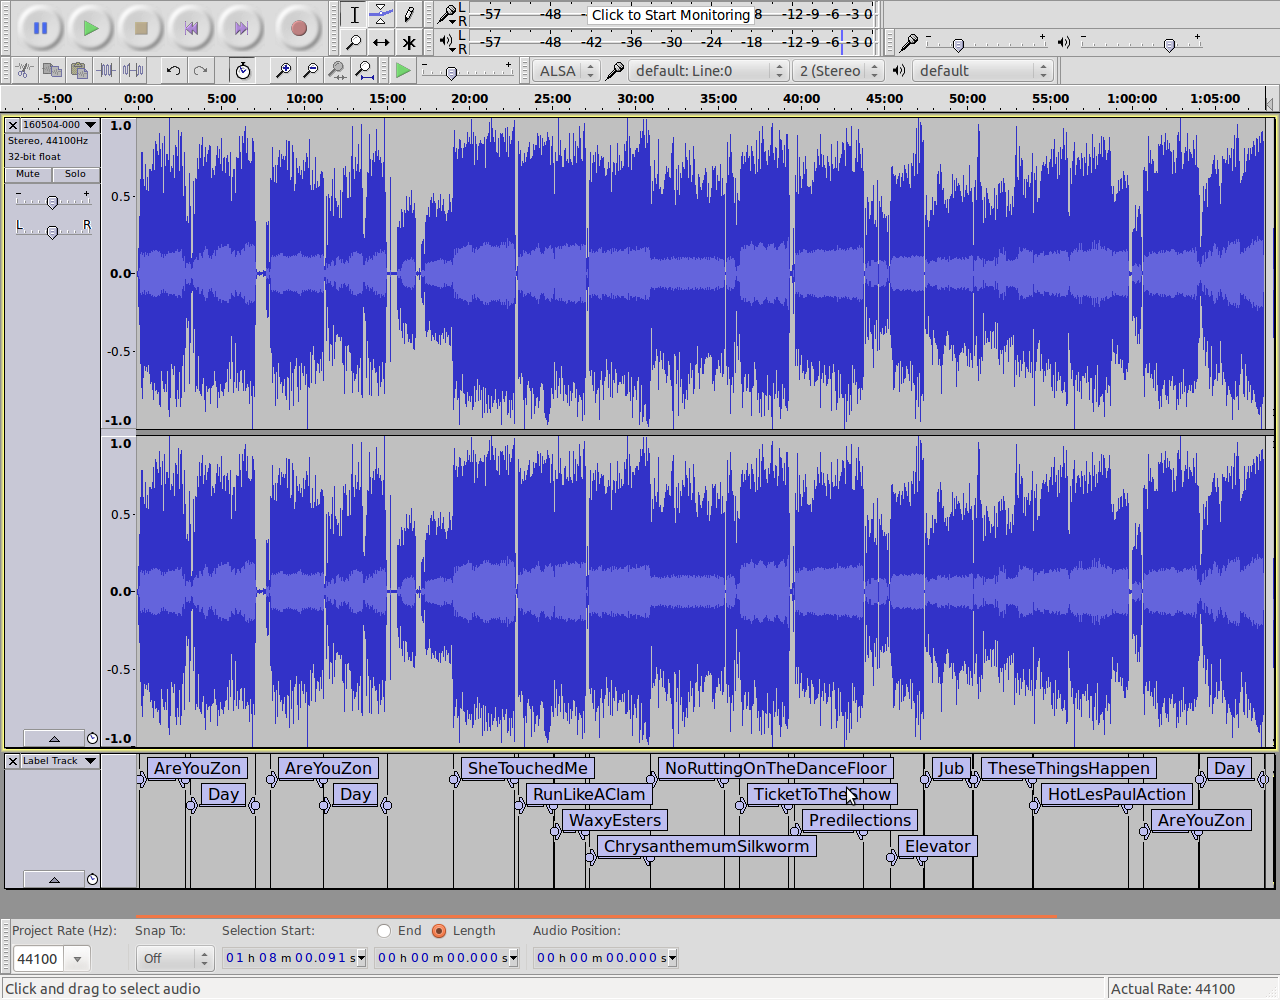Activate the Multi-Tool asterisk icon
Screen dimensions: 1280x1000
pyautogui.click(x=408, y=42)
